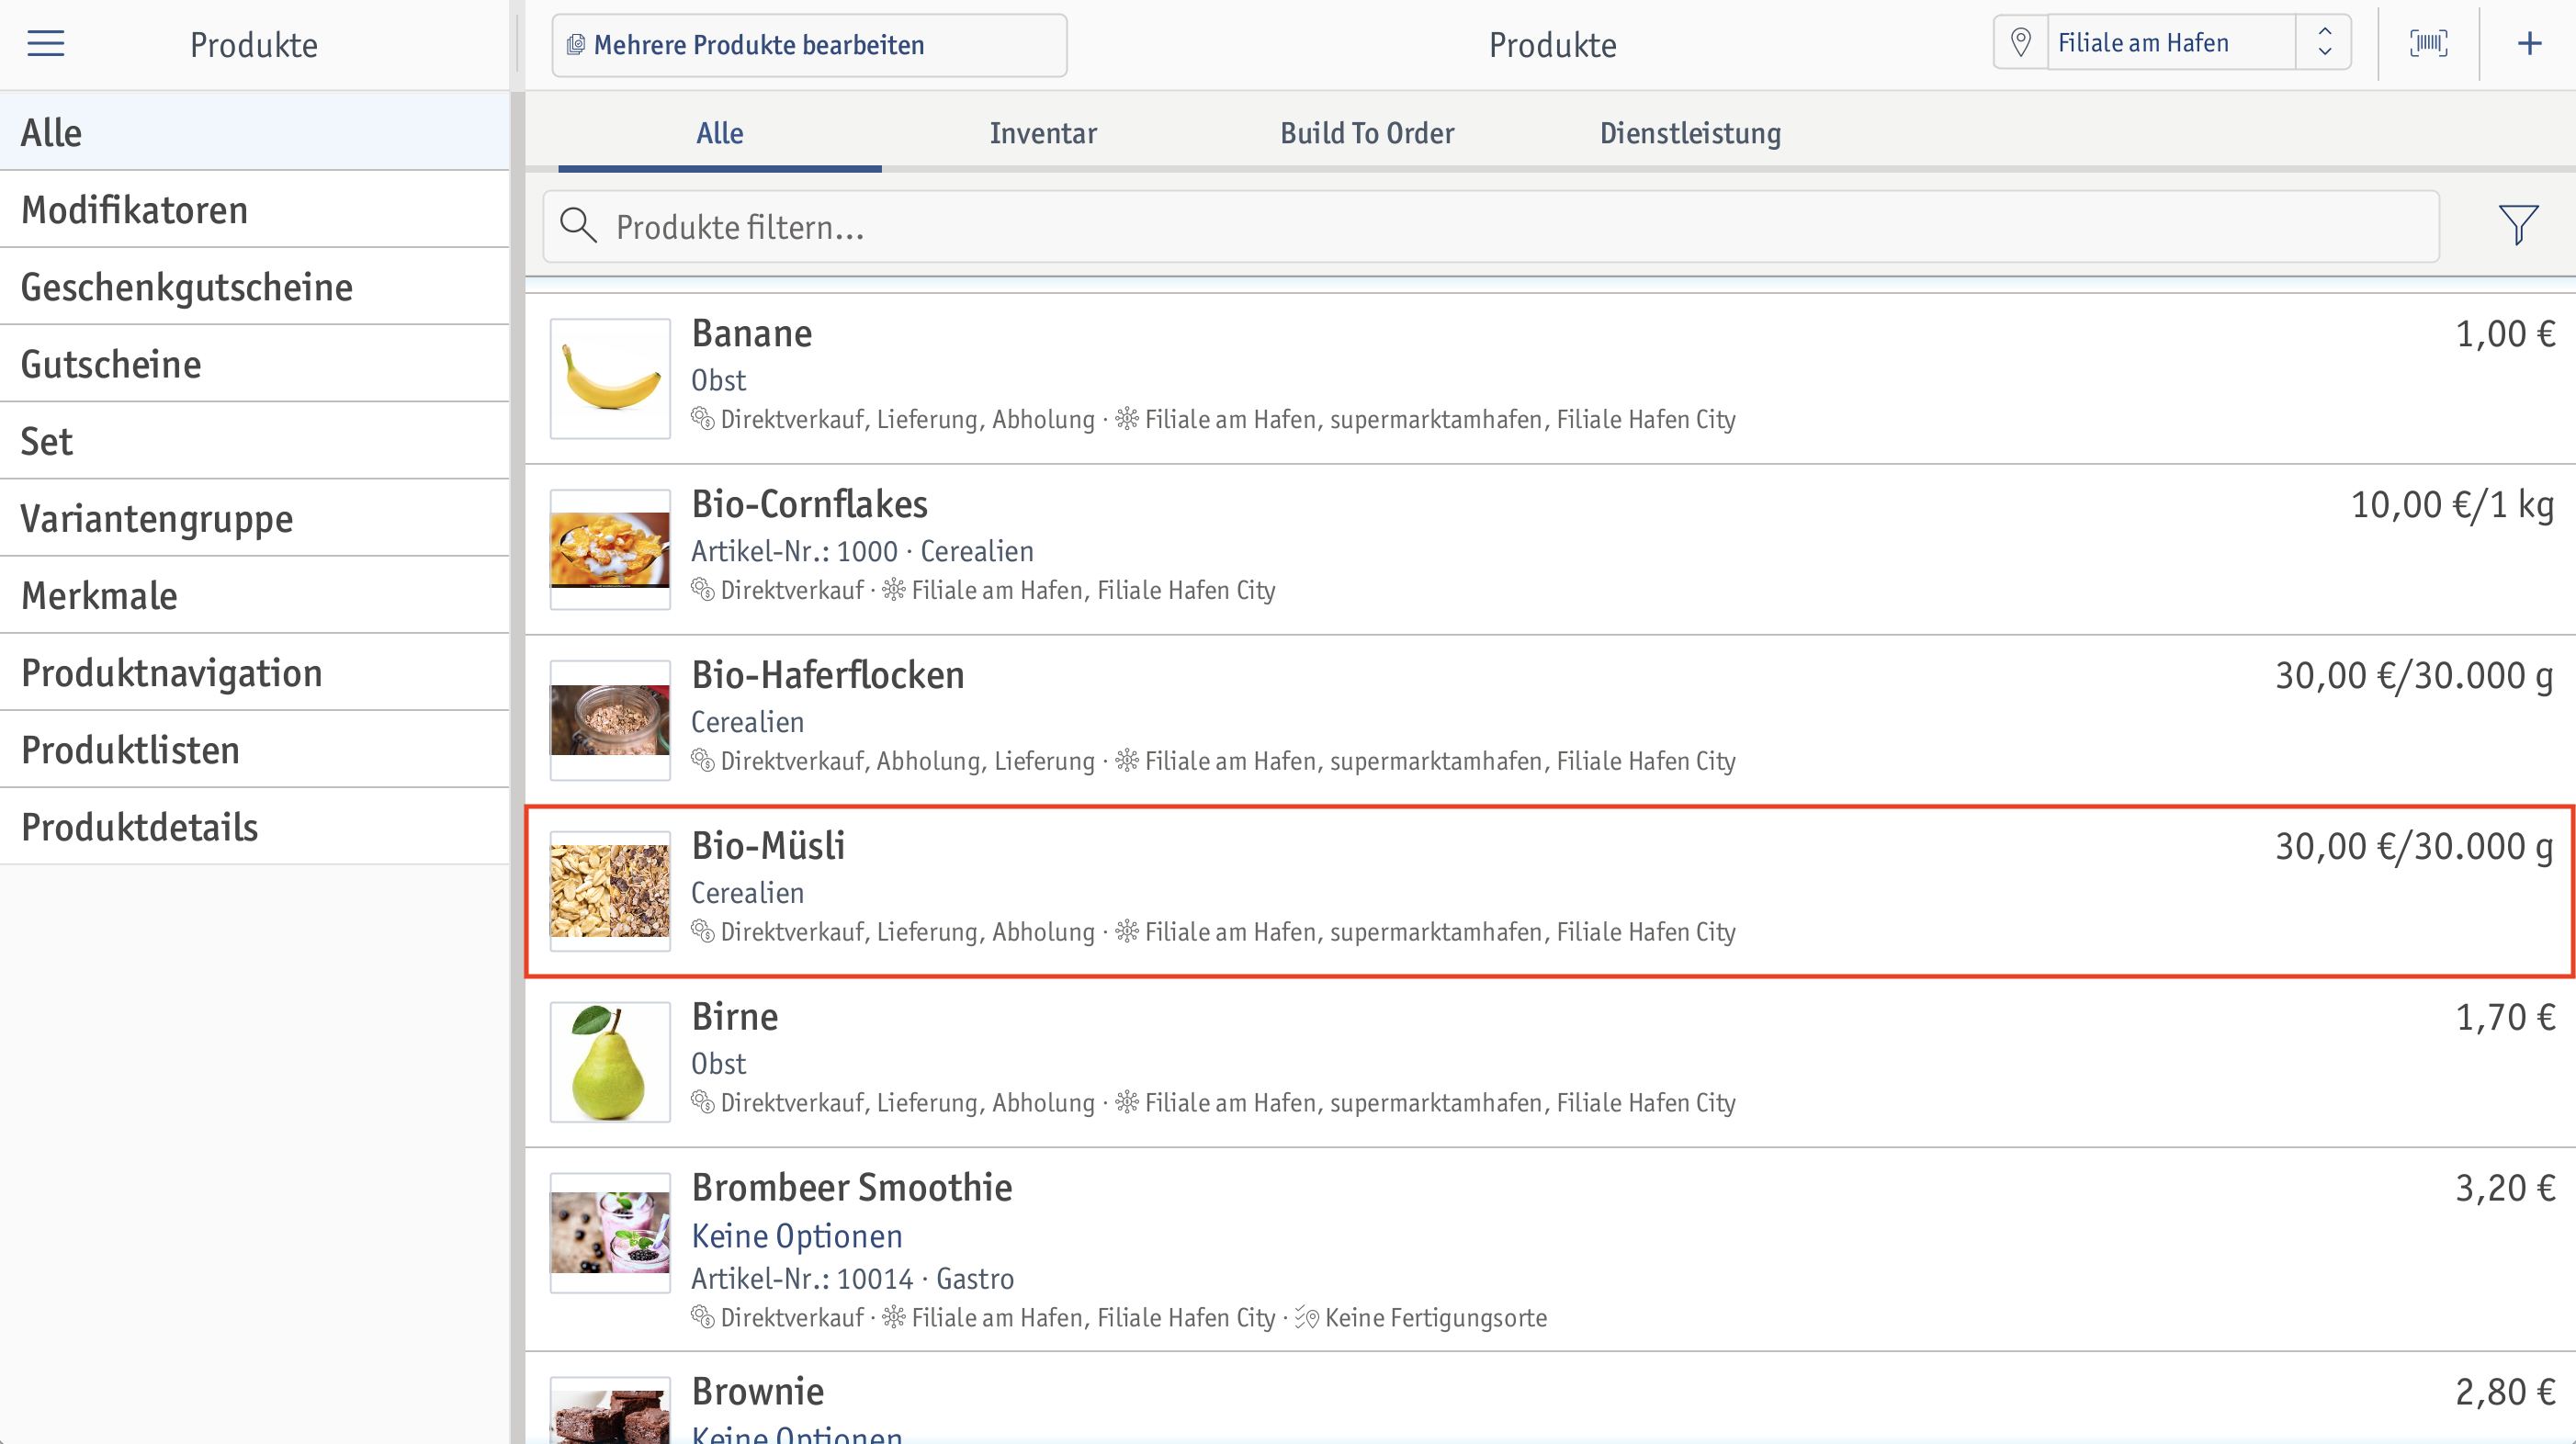Click the location pin icon
Viewport: 2576px width, 1444px height.
[2021, 42]
